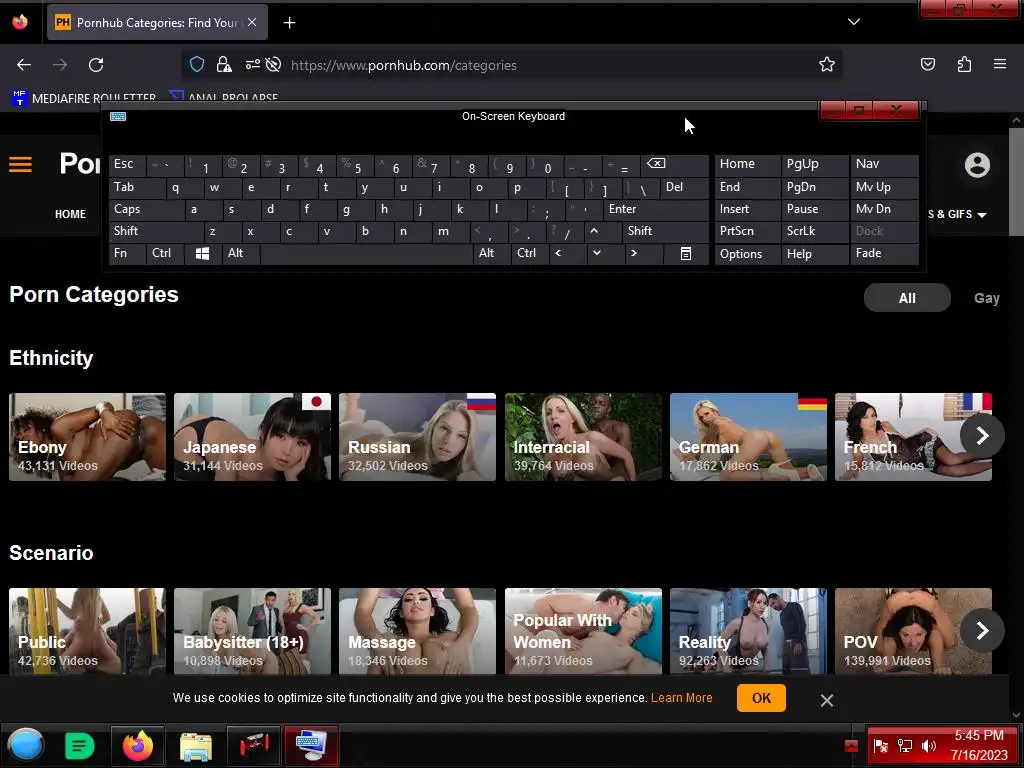Viewport: 1024px width, 768px height.
Task: Click the space bar on the On-Screen Keyboard
Action: (x=366, y=253)
